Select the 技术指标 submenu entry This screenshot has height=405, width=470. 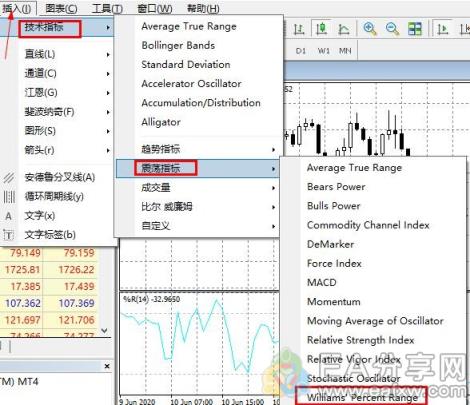[x=57, y=28]
